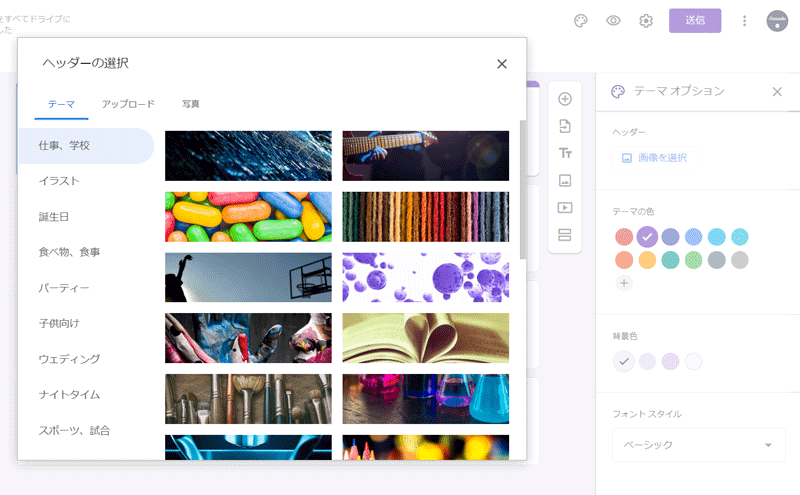Click the import questions icon
The width and height of the screenshot is (800, 495).
click(565, 126)
